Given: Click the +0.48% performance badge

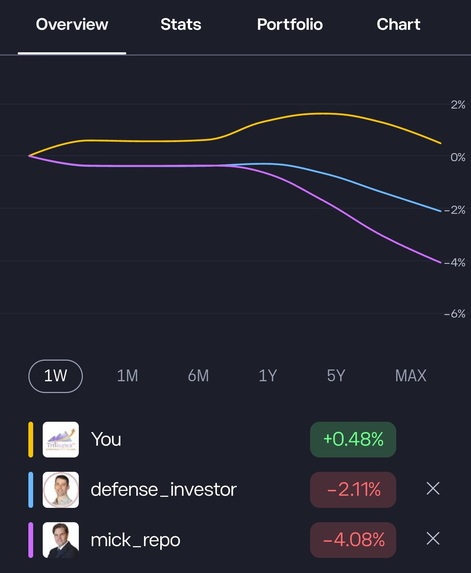Looking at the screenshot, I should pos(353,440).
